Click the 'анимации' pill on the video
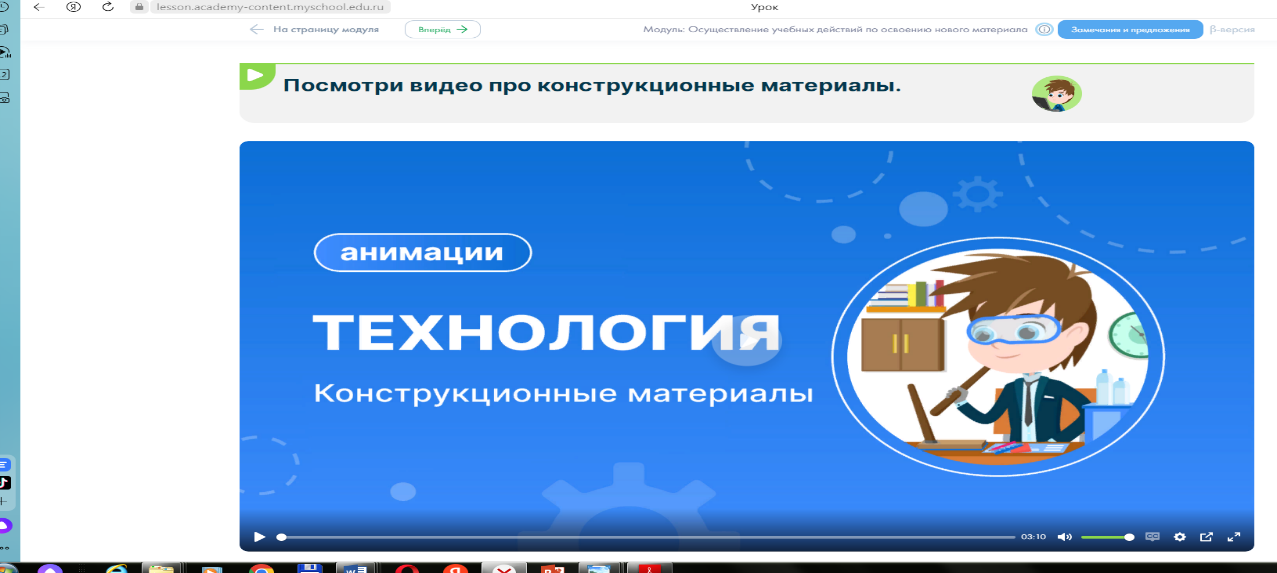Viewport: 1277px width, 573px height. tap(422, 253)
